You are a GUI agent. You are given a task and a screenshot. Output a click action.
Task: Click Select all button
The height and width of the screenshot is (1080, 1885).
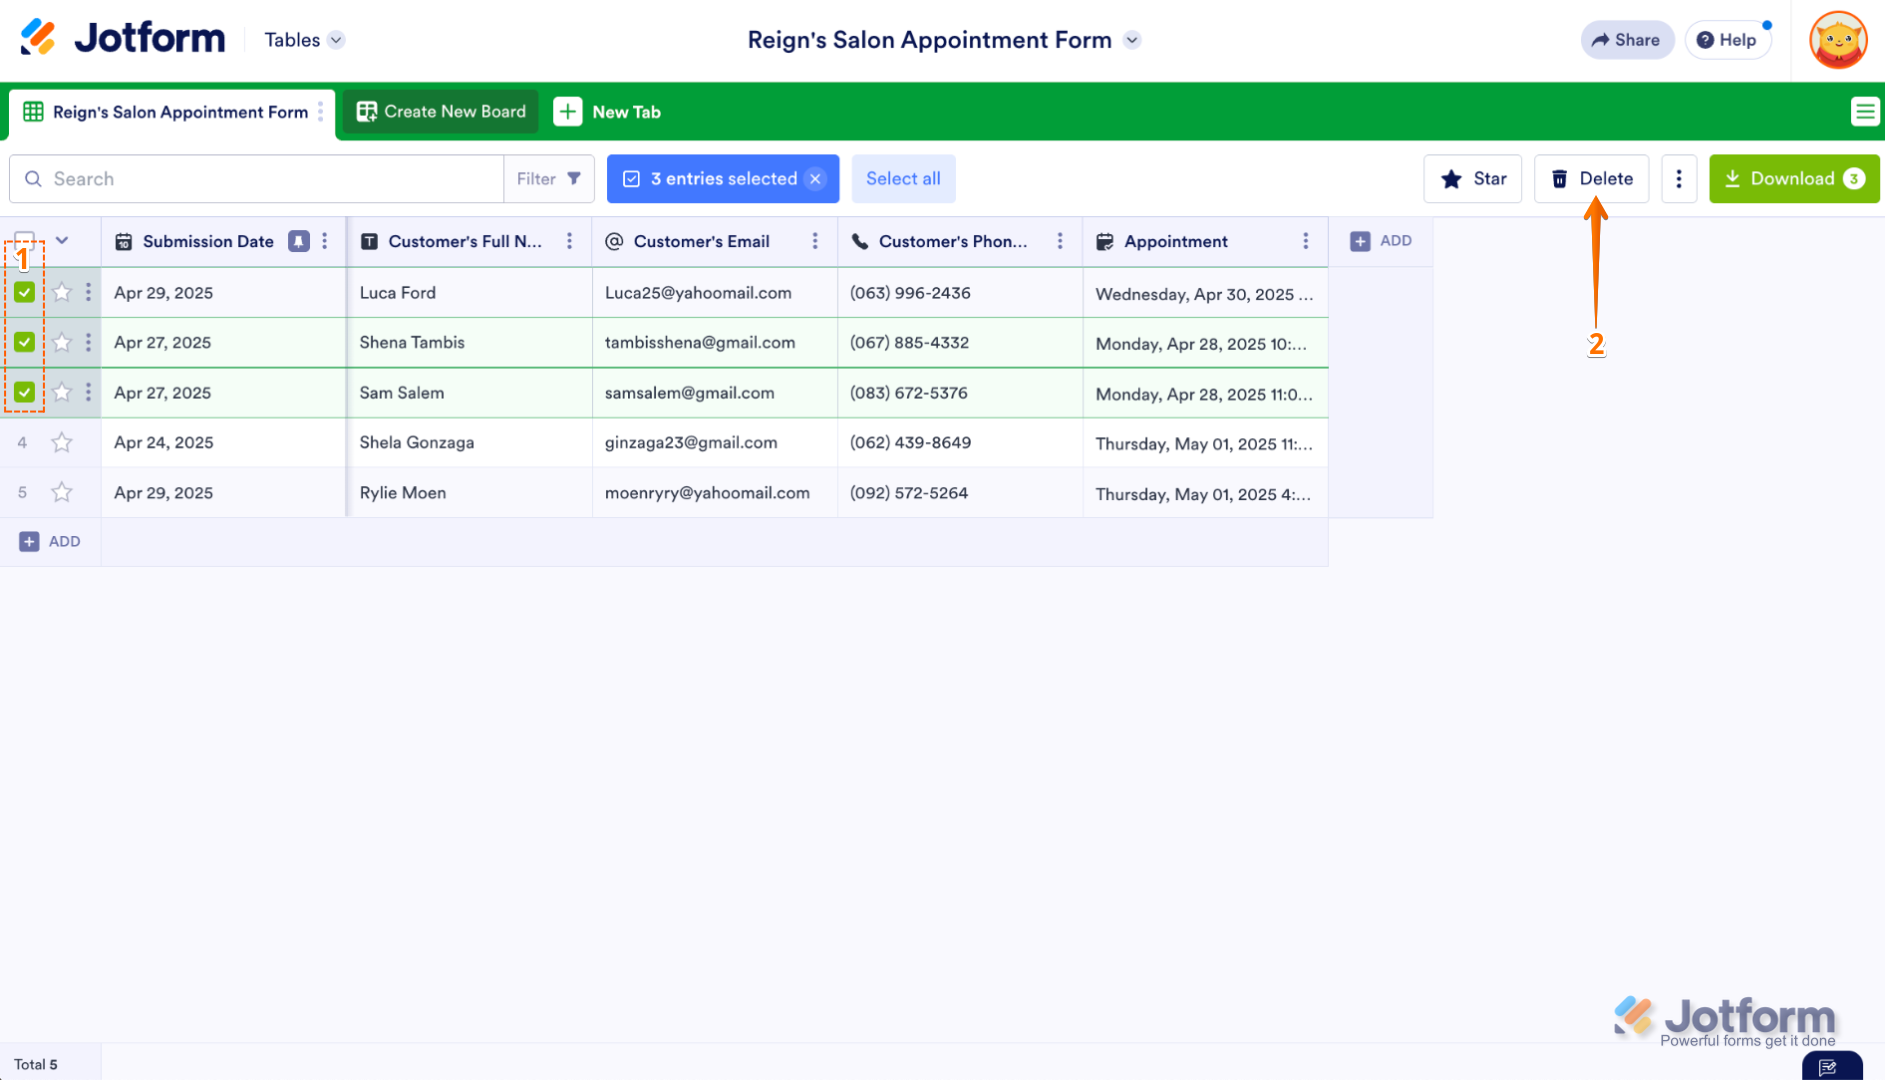click(903, 179)
